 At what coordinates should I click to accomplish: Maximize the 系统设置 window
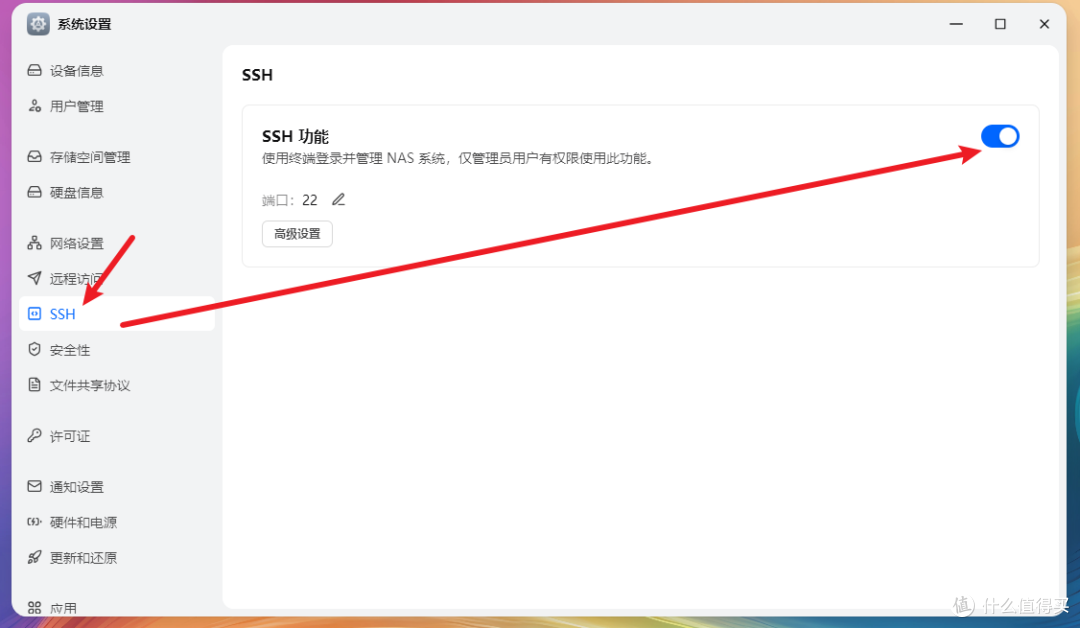pyautogui.click(x=1000, y=24)
